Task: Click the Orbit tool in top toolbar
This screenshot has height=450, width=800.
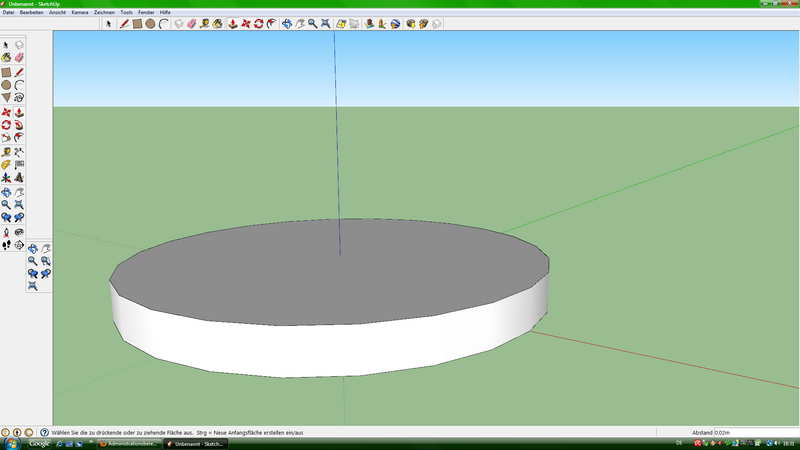Action: coord(286,23)
